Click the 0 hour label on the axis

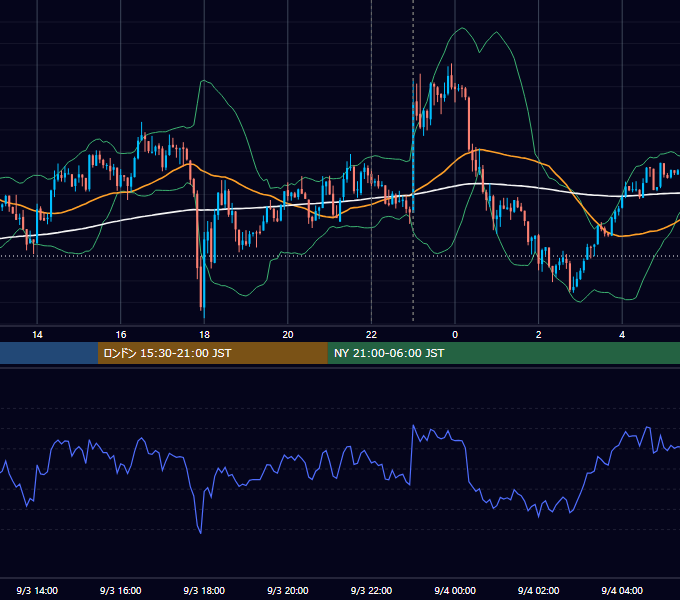[455, 335]
